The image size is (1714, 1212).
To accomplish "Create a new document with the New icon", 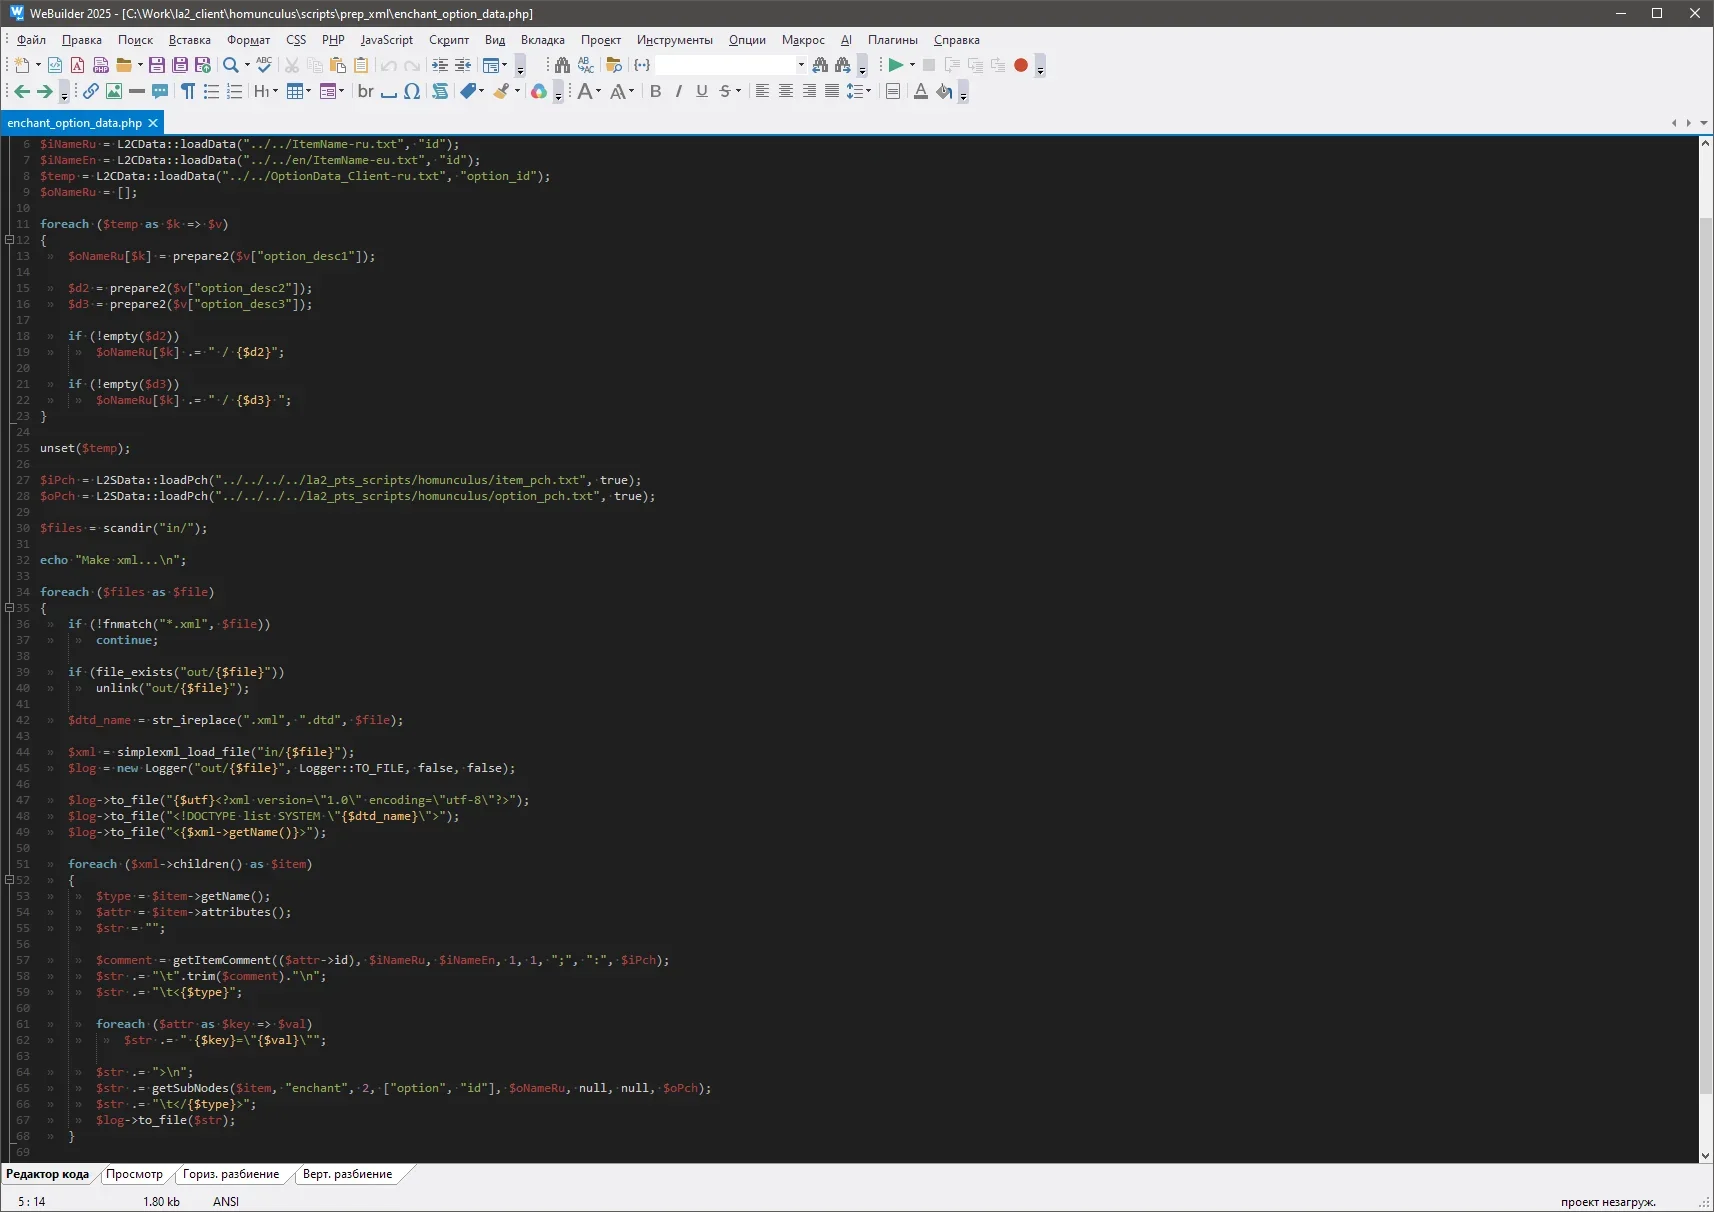I will [x=22, y=65].
